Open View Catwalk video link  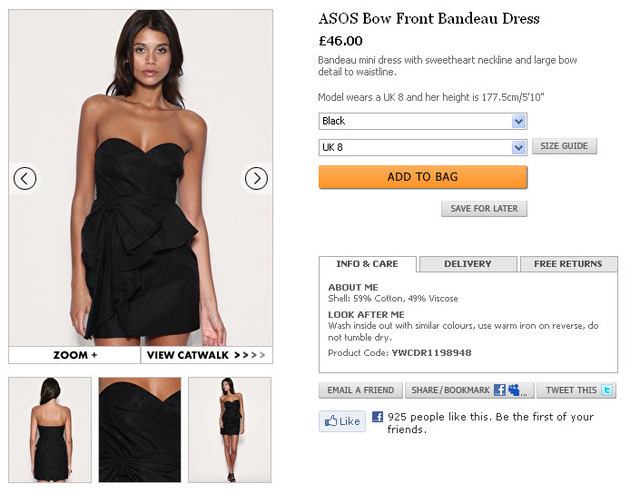click(207, 355)
